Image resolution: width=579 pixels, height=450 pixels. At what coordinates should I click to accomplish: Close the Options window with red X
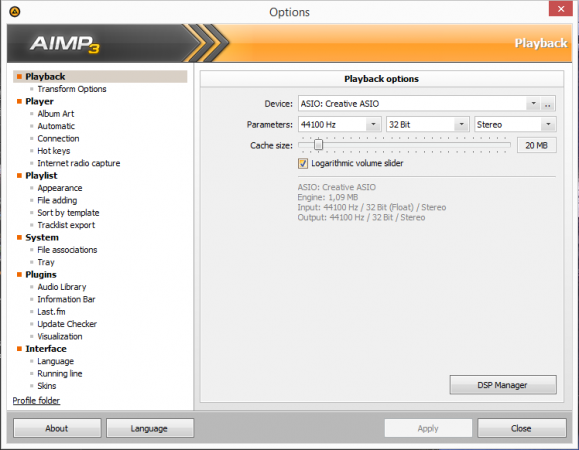pyautogui.click(x=561, y=9)
